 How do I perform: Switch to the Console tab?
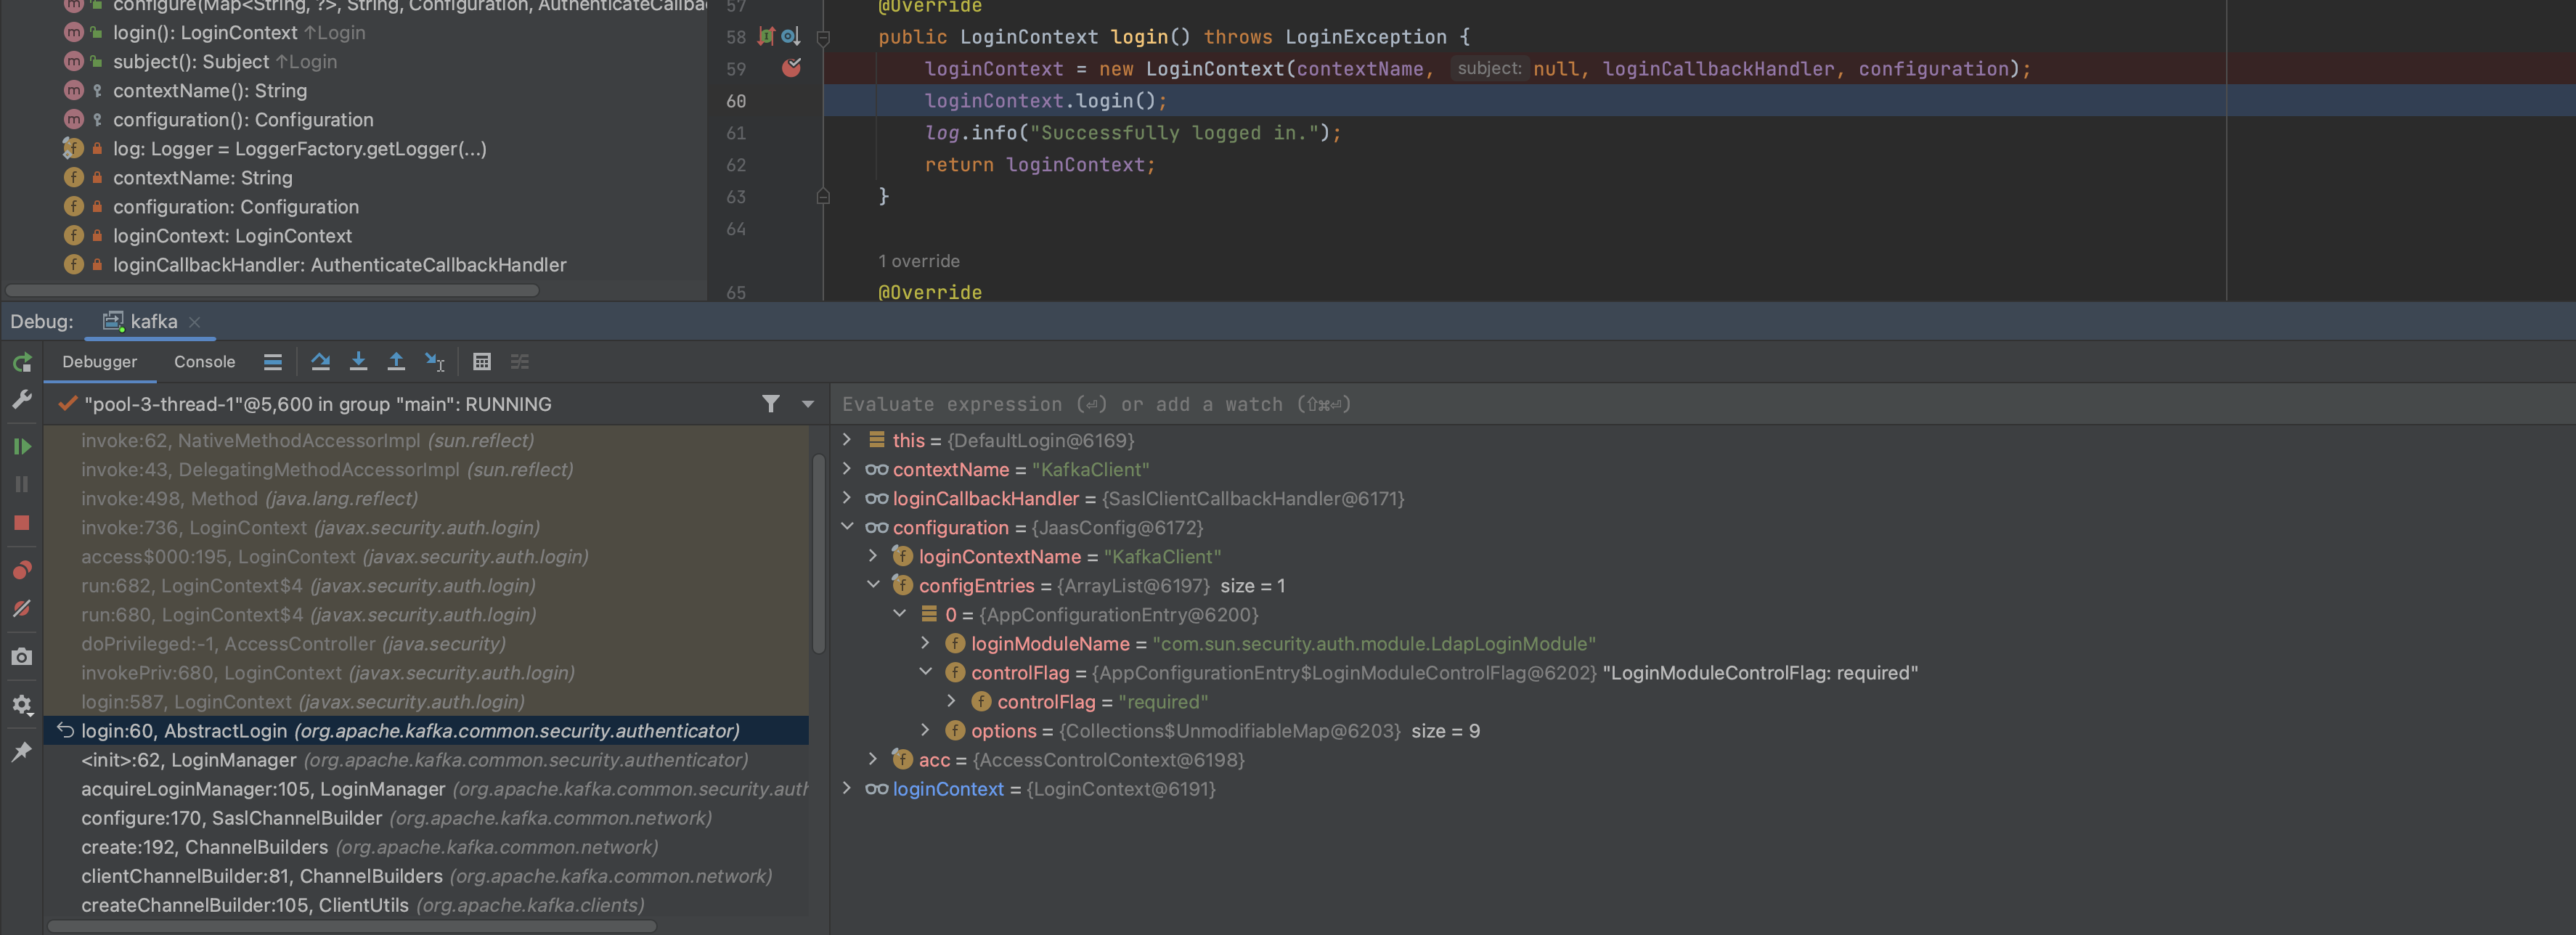tap(204, 362)
